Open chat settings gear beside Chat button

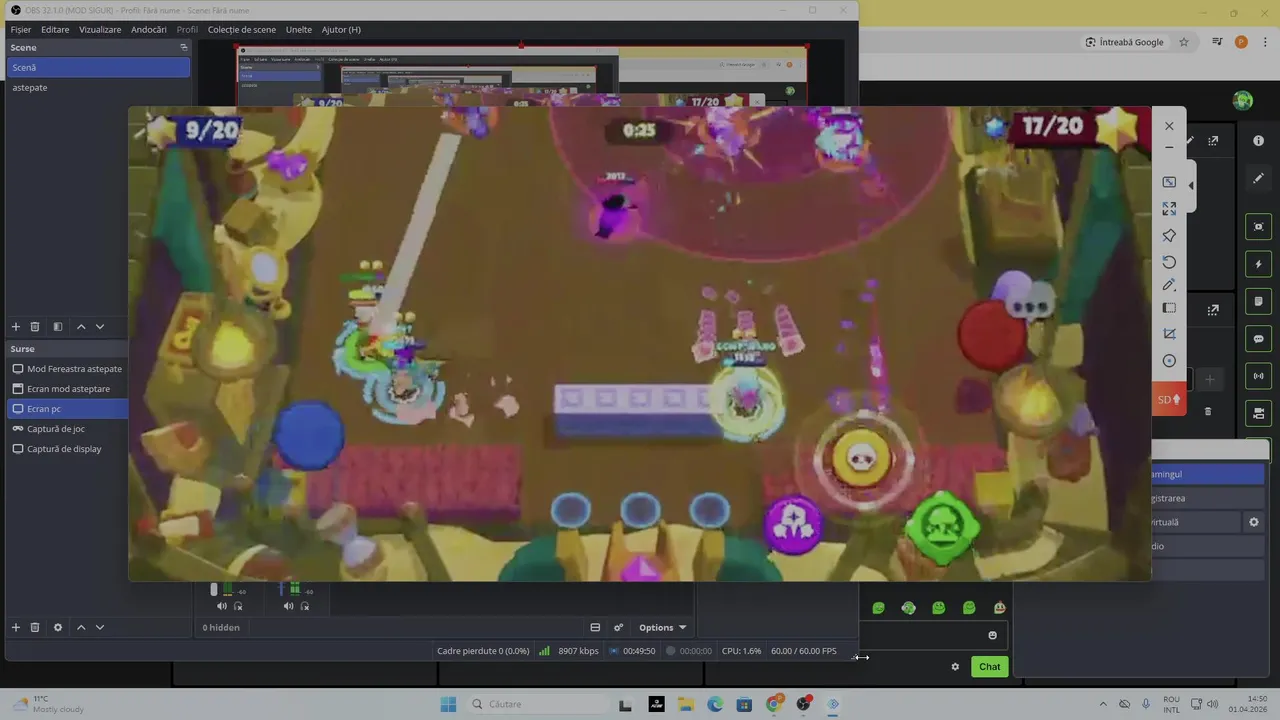[955, 667]
